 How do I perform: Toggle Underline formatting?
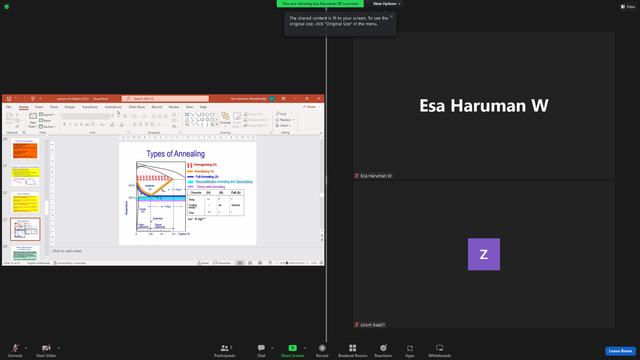coord(76,124)
